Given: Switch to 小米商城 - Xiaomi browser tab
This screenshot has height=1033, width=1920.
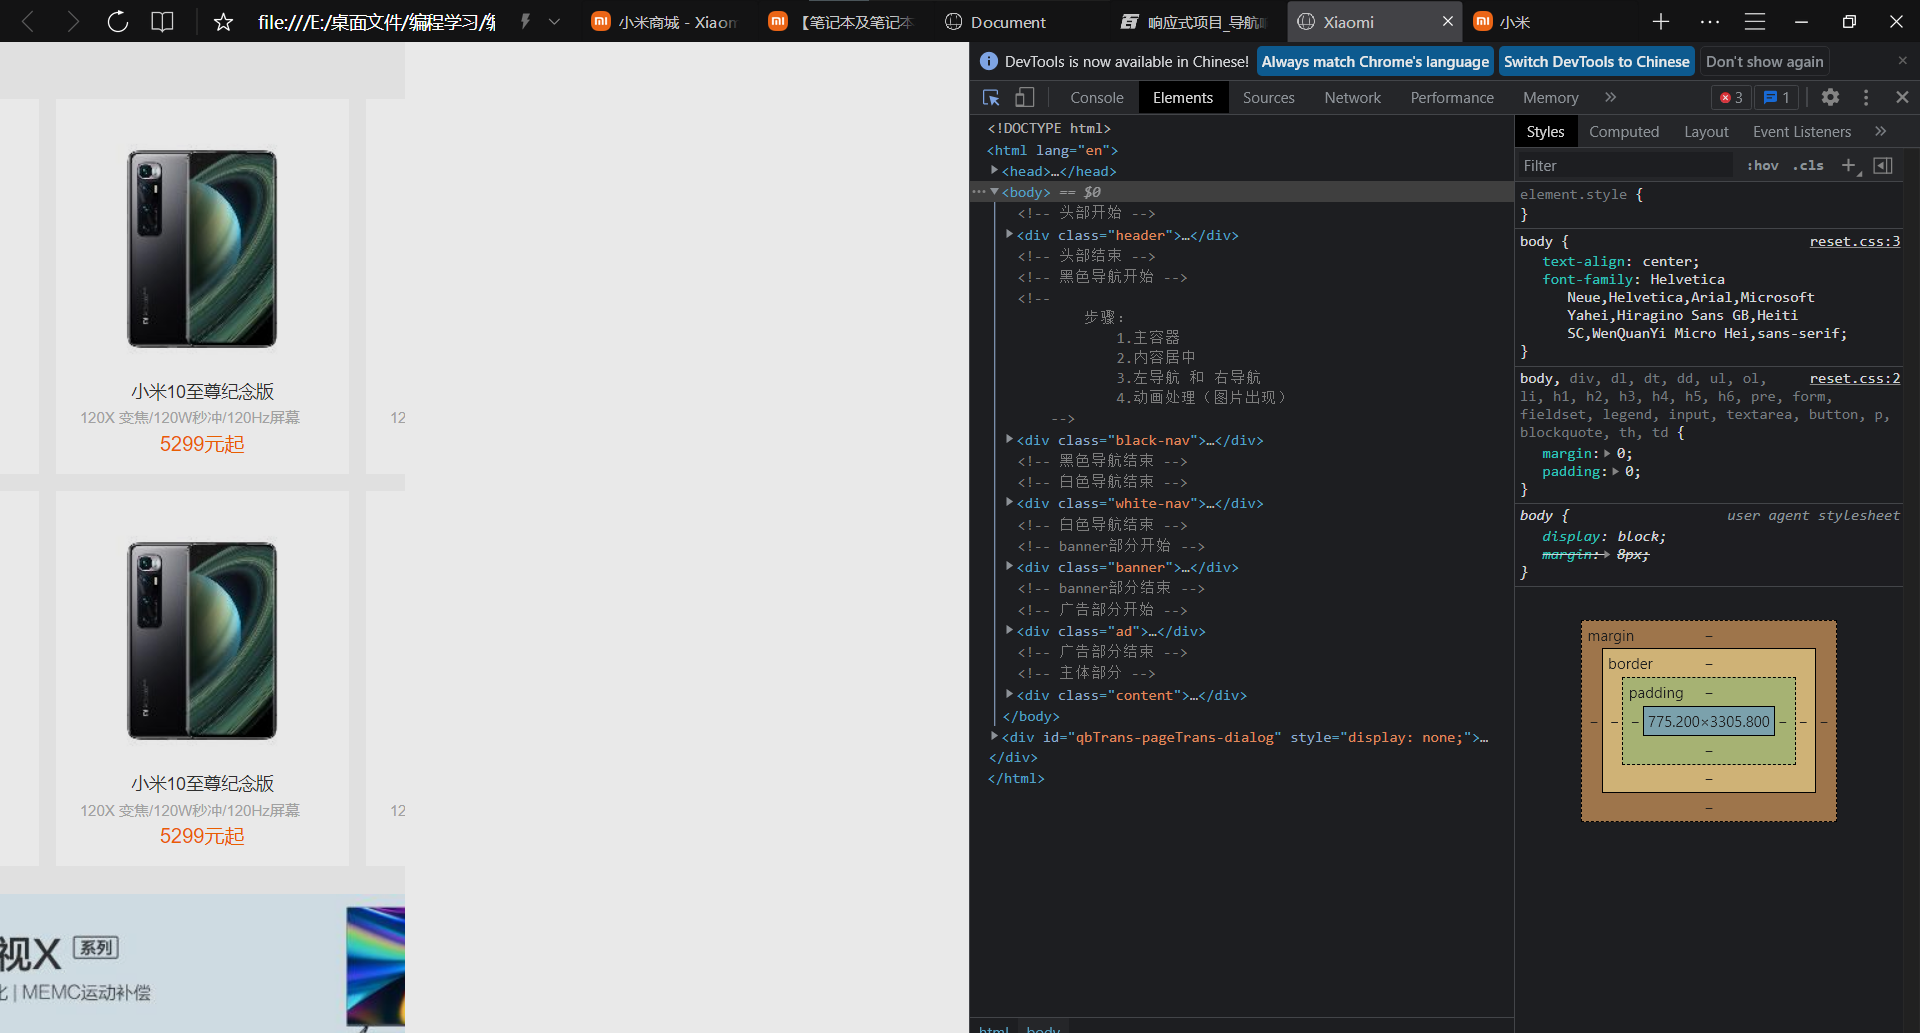Looking at the screenshot, I should (664, 22).
